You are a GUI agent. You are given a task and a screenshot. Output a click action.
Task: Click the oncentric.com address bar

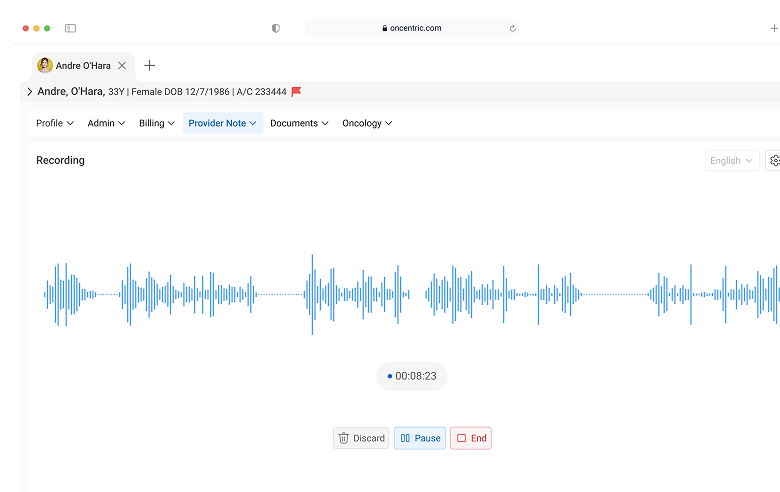pos(412,28)
